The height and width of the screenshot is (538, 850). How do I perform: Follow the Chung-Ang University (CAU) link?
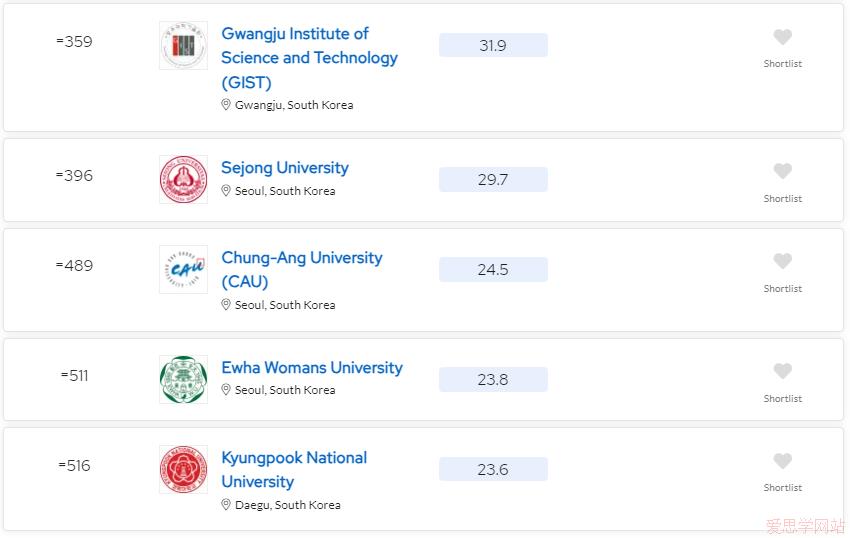coord(301,270)
